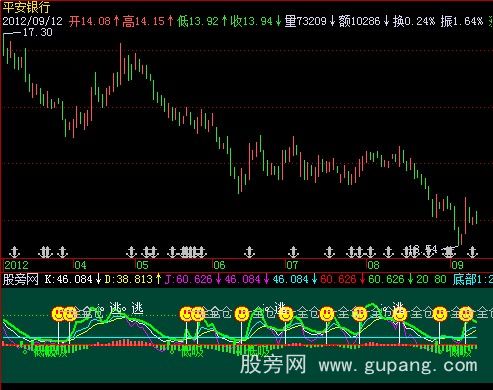Viewport: 493px width, 390px height.
Task: Select the 05 month marker on time axis
Action: [x=142, y=265]
